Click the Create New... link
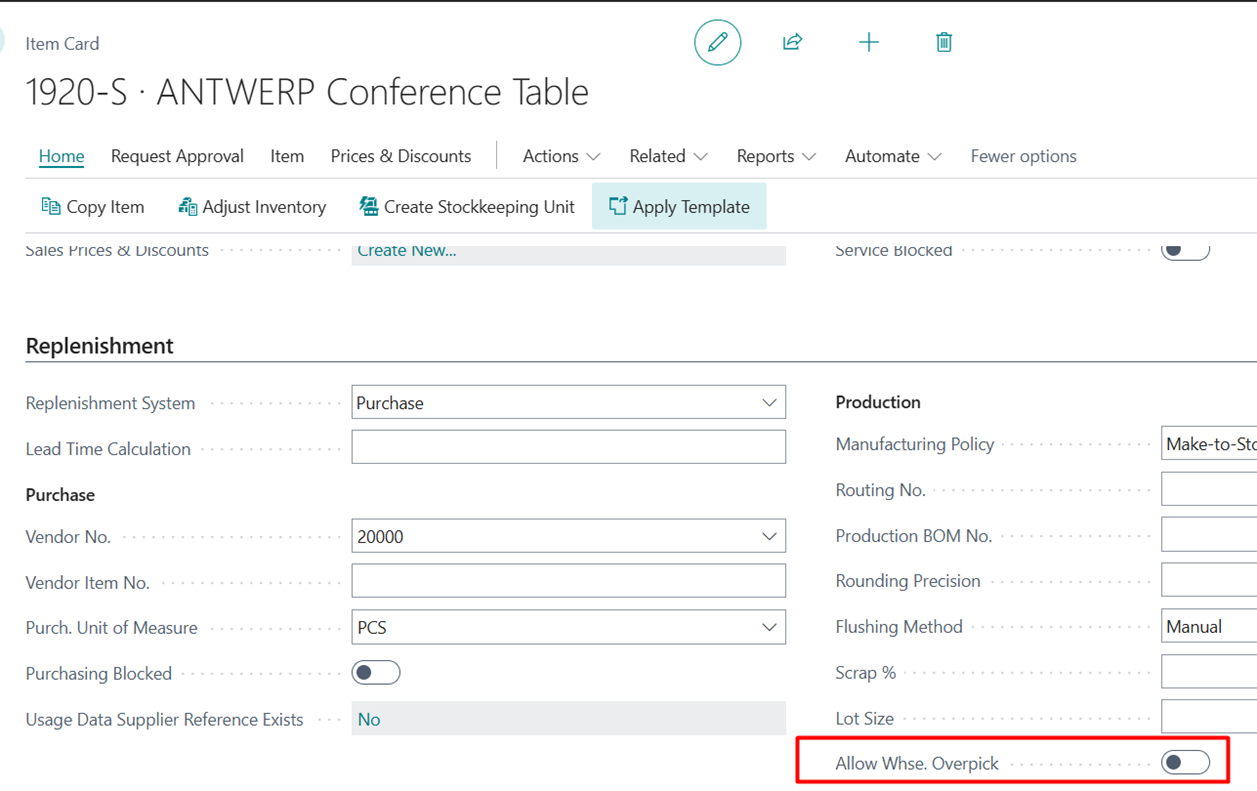Viewport: 1257px width, 791px height. point(407,250)
